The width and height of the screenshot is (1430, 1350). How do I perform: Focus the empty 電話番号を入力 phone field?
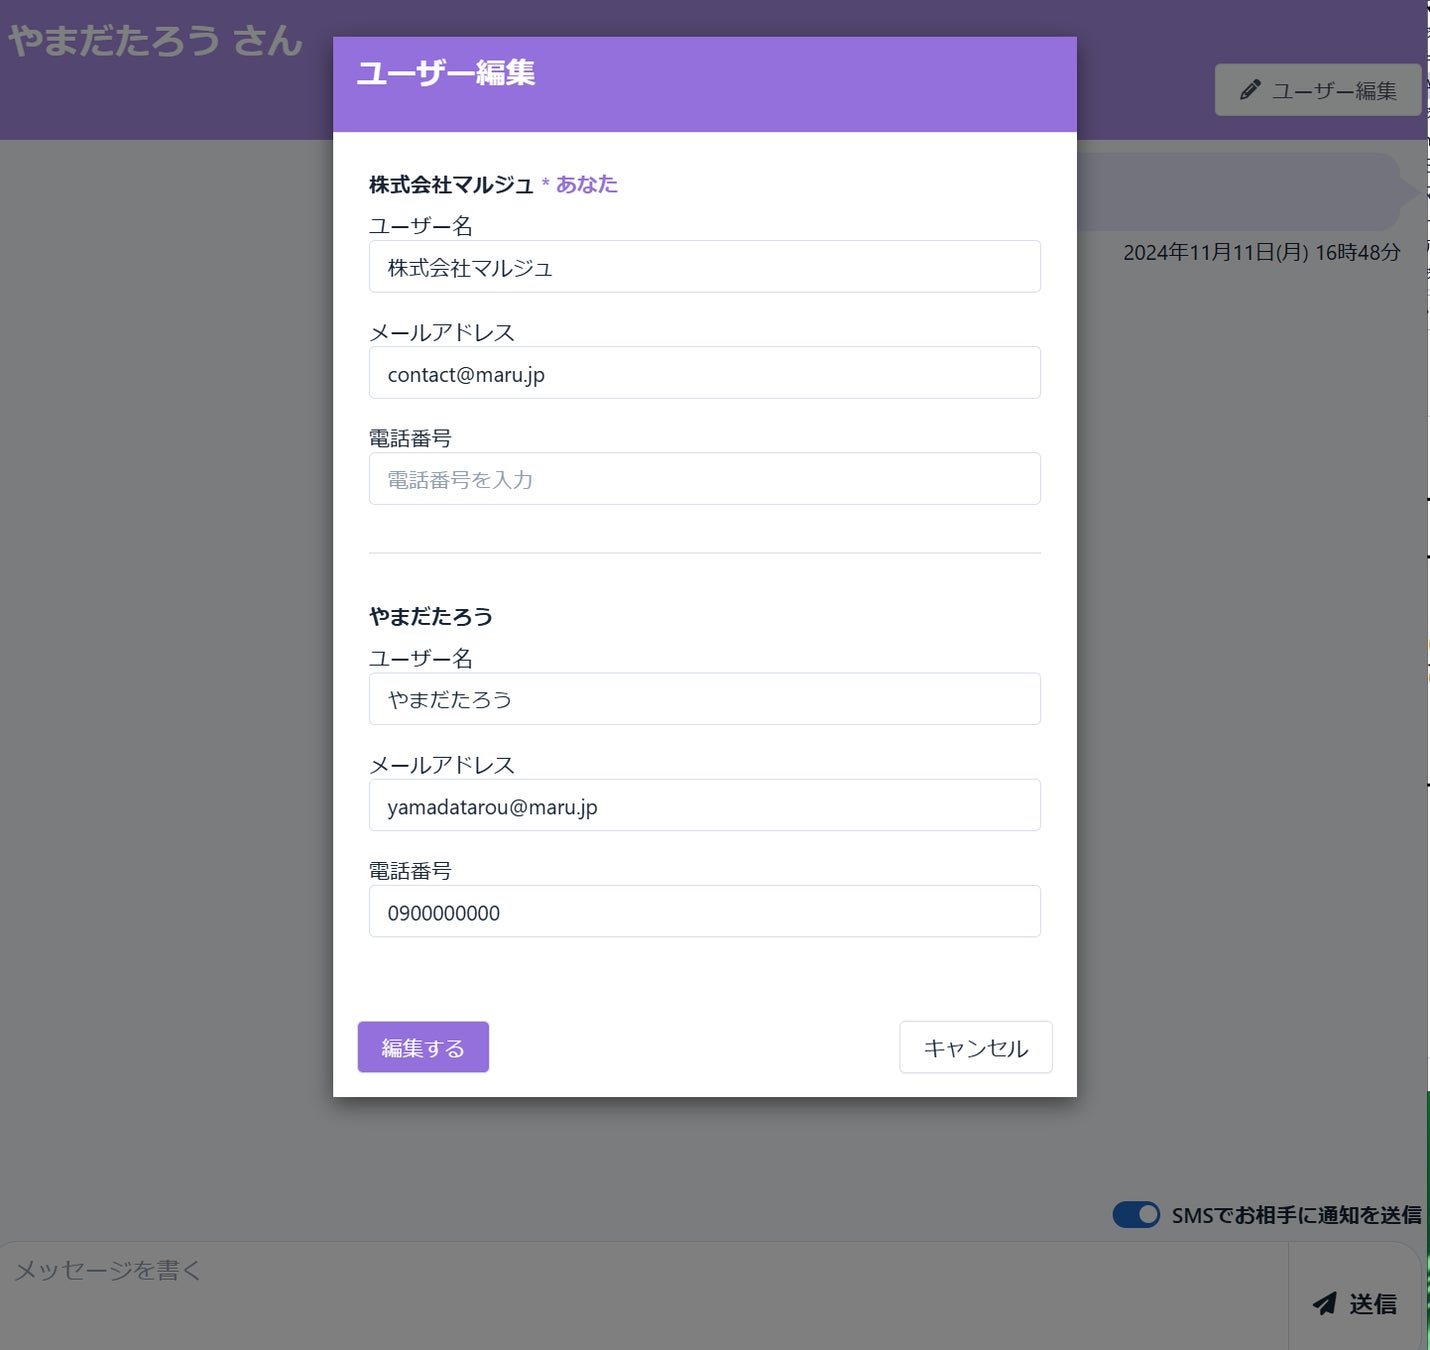(x=705, y=479)
